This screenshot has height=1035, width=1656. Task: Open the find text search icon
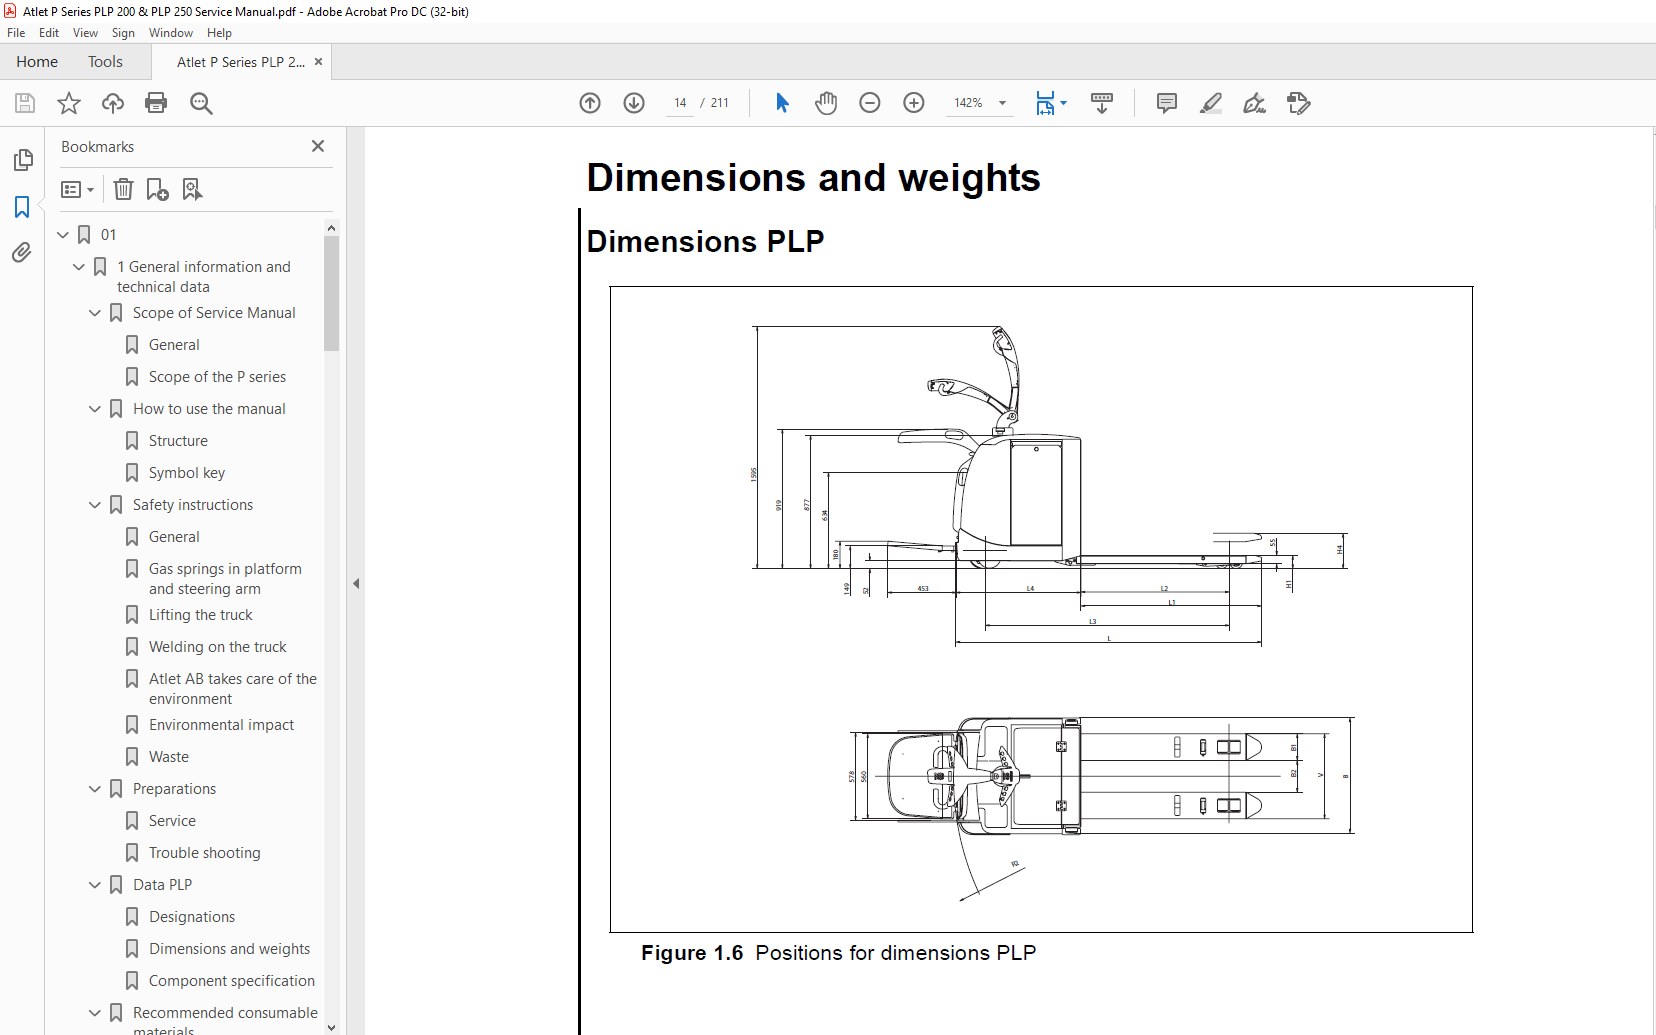pyautogui.click(x=201, y=103)
